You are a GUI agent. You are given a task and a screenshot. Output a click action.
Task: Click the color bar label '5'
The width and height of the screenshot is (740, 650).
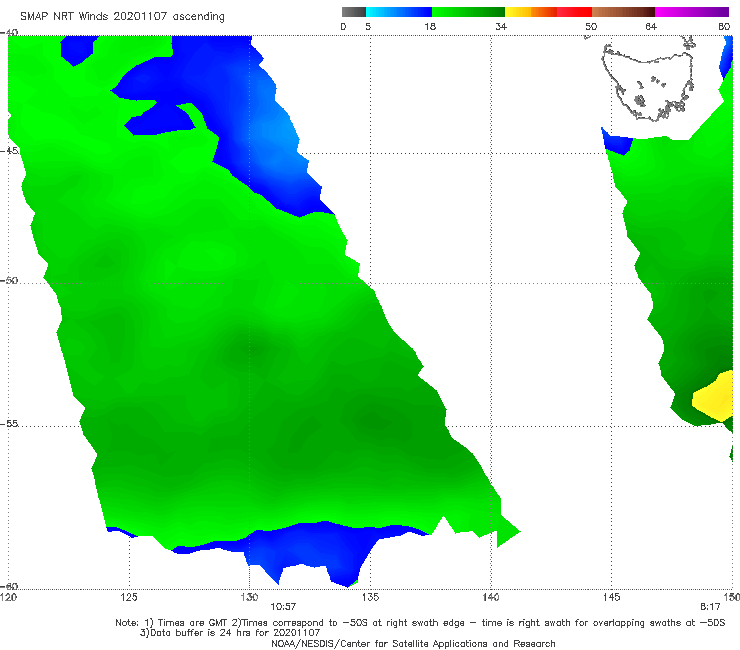(368, 26)
